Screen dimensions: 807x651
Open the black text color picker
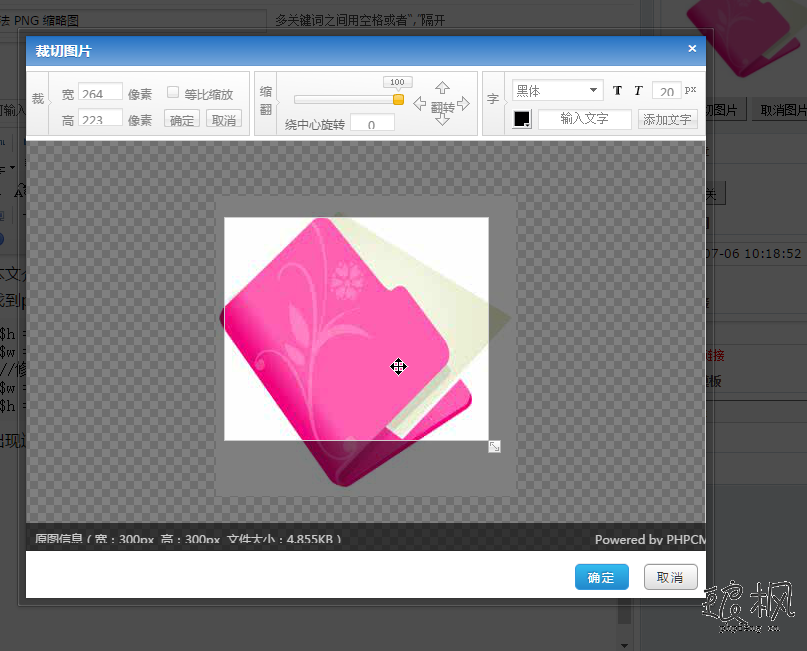coord(522,119)
